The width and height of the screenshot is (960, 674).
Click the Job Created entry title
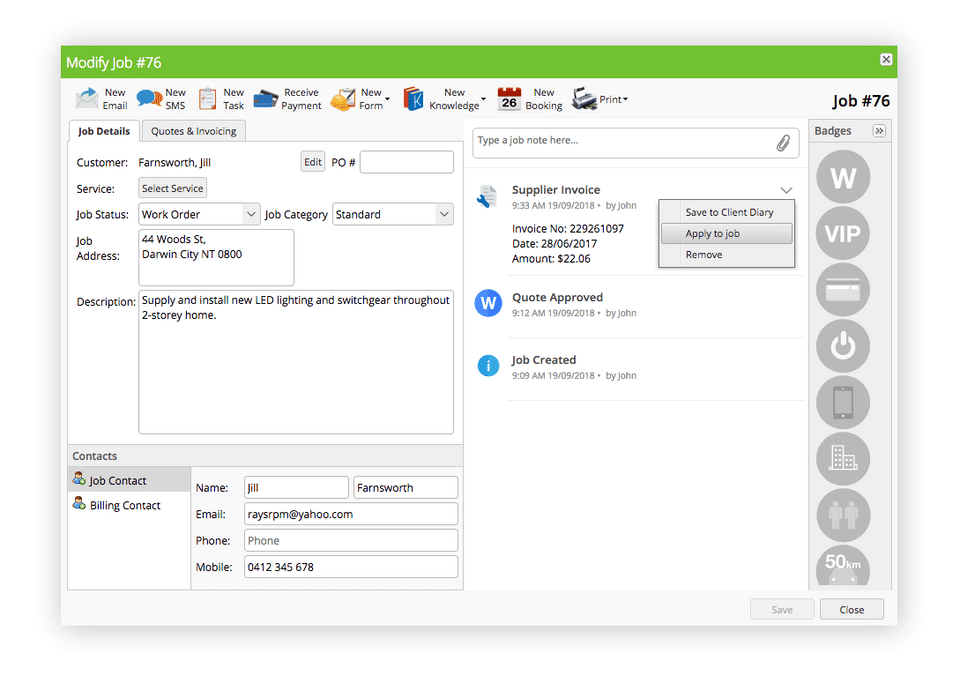(544, 360)
